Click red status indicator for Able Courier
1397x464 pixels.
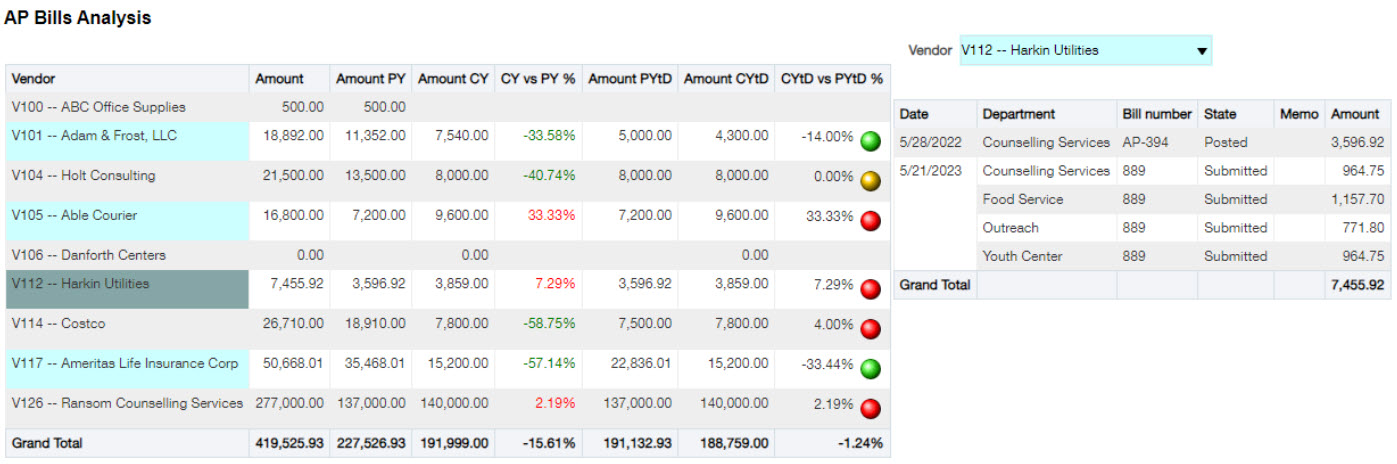click(x=870, y=221)
